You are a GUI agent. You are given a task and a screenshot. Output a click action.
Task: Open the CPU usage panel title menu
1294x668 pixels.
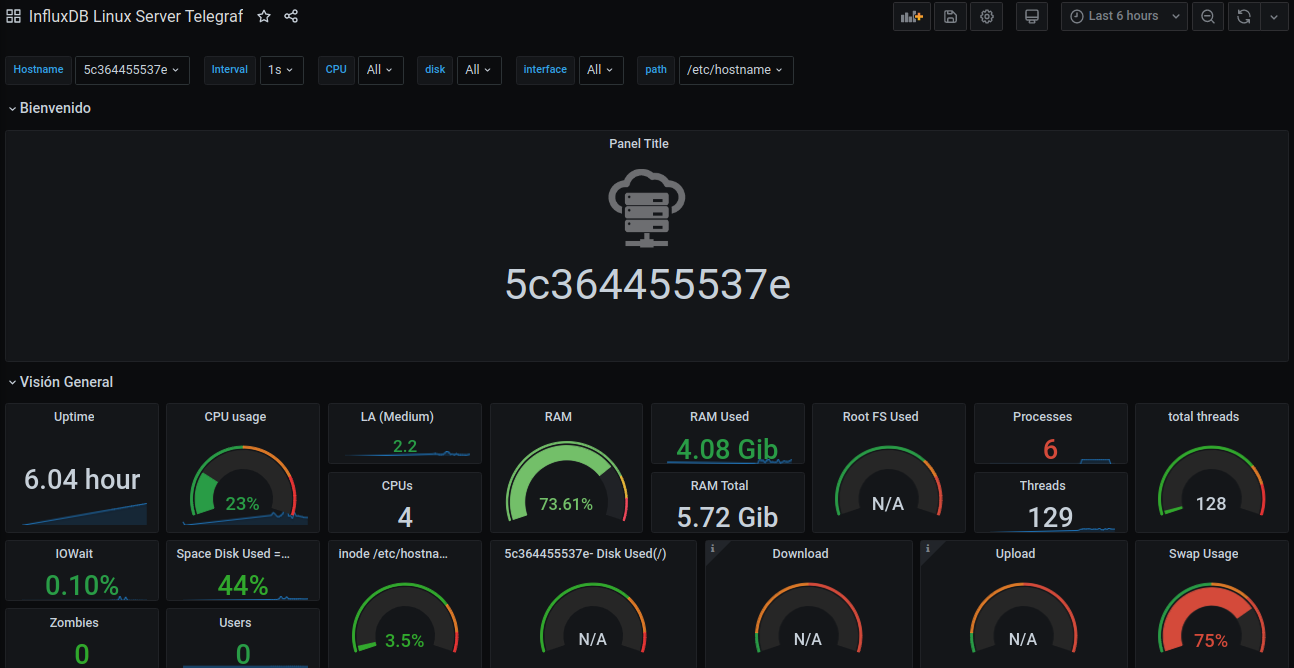click(x=235, y=417)
